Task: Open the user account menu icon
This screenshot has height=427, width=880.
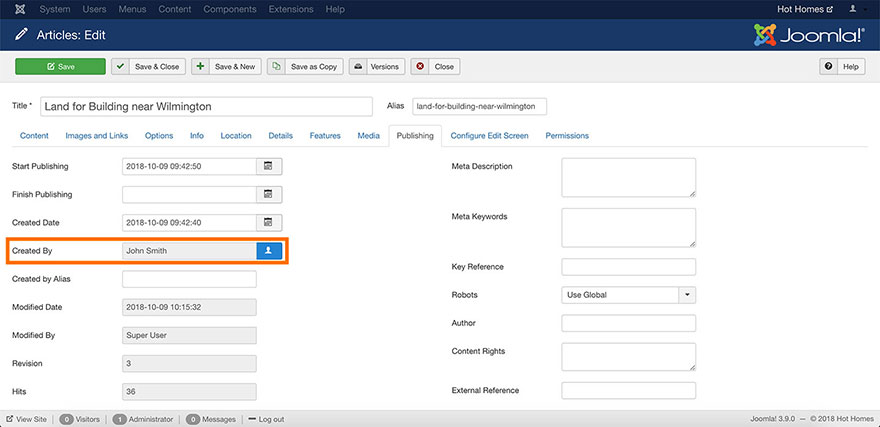Action: click(852, 9)
